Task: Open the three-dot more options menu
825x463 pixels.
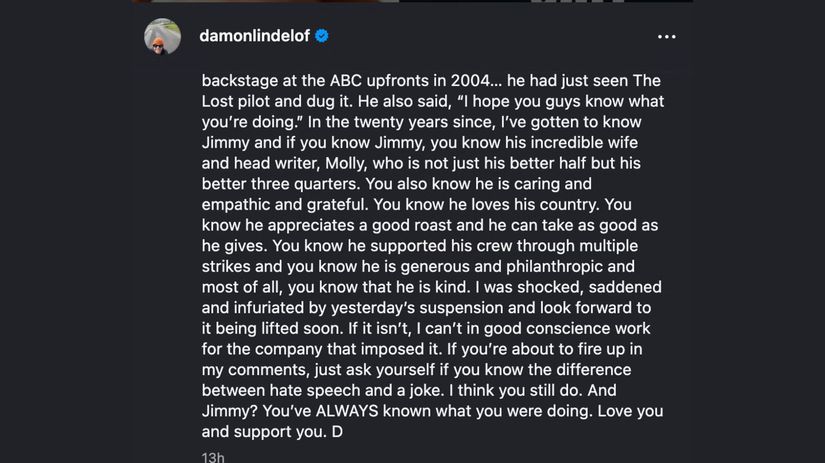Action: tap(666, 37)
